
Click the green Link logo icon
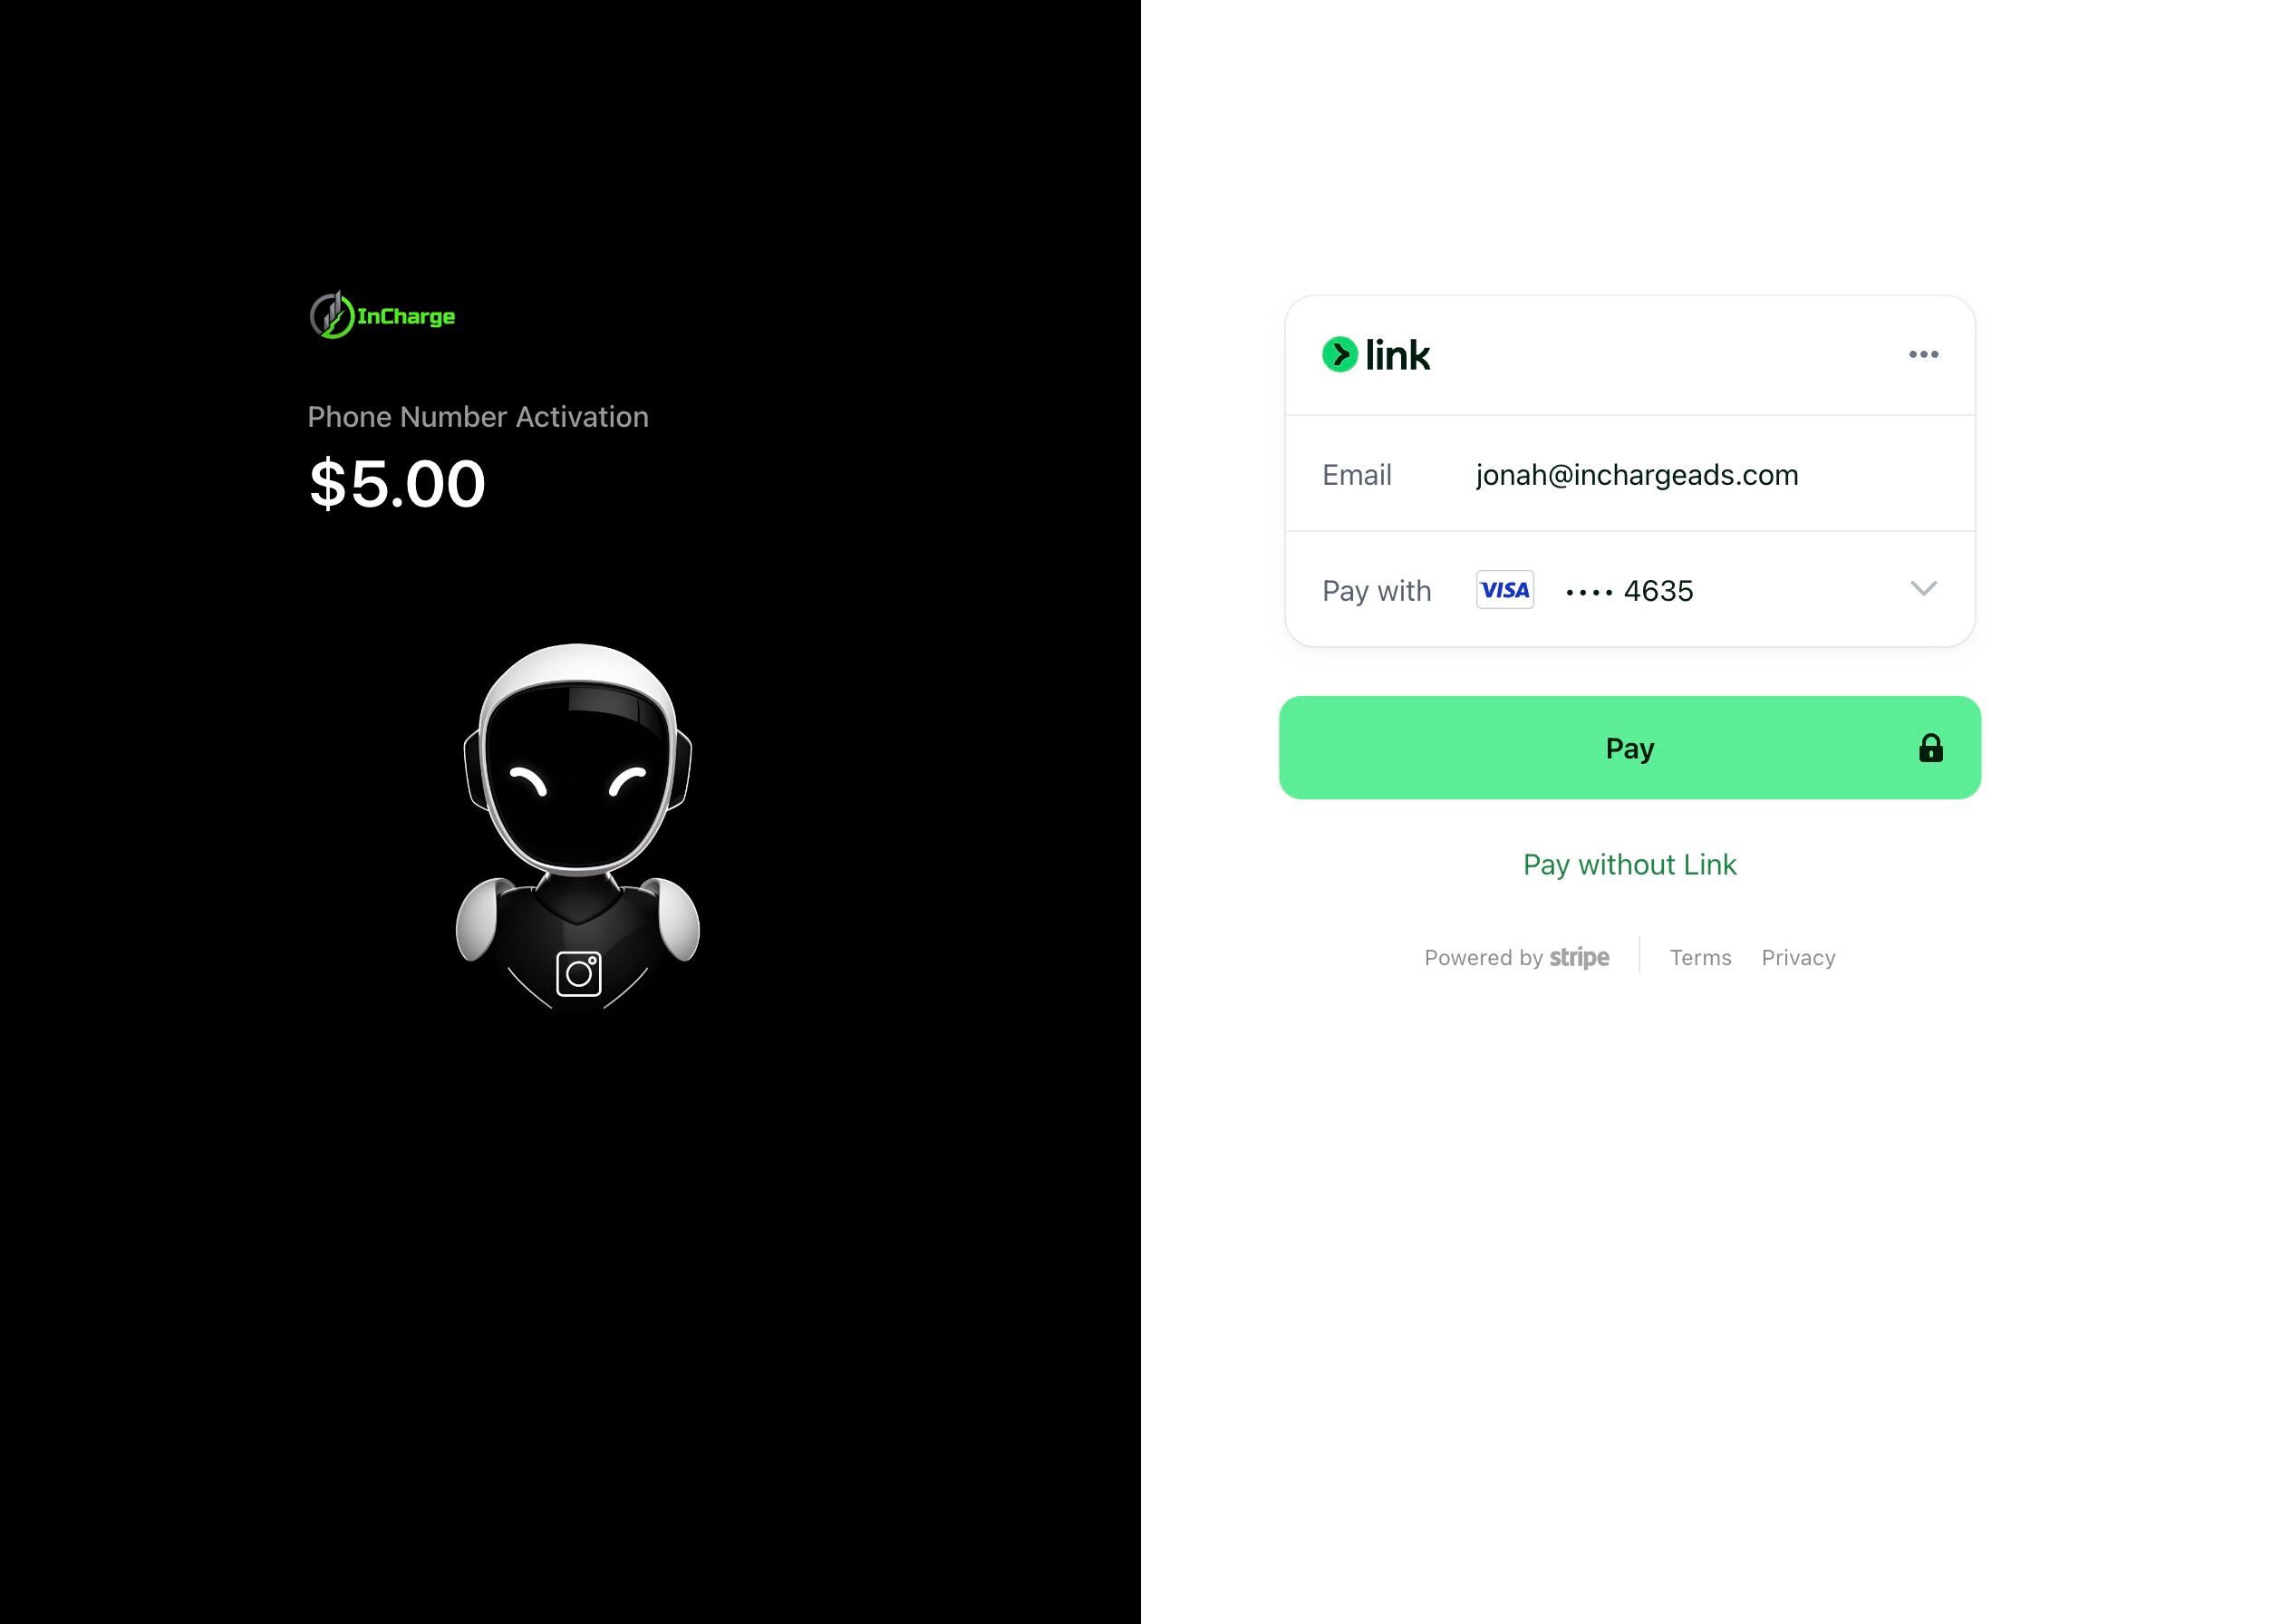(1339, 354)
